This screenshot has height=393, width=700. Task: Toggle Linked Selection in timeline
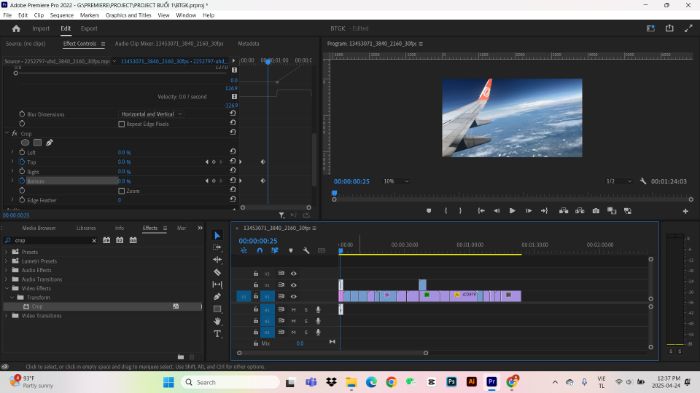[275, 251]
